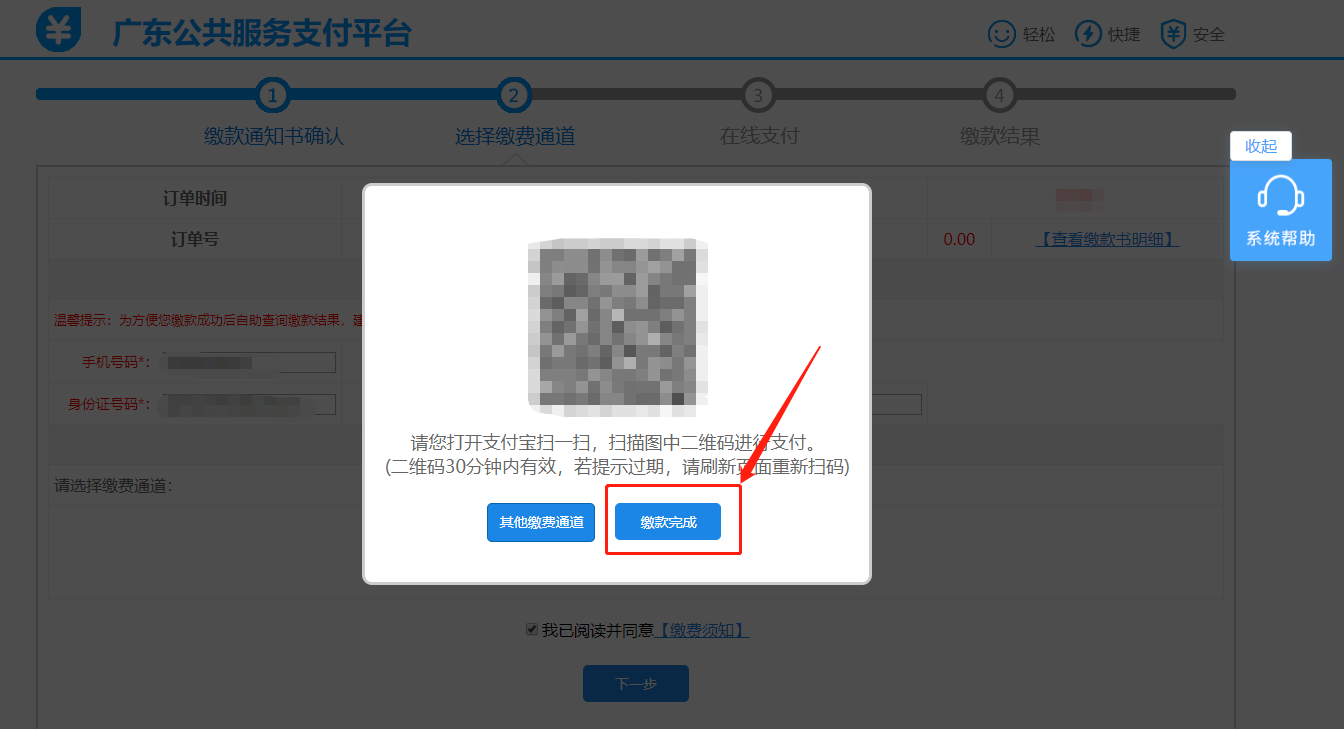Click the 身份证号码 input field

(249, 405)
